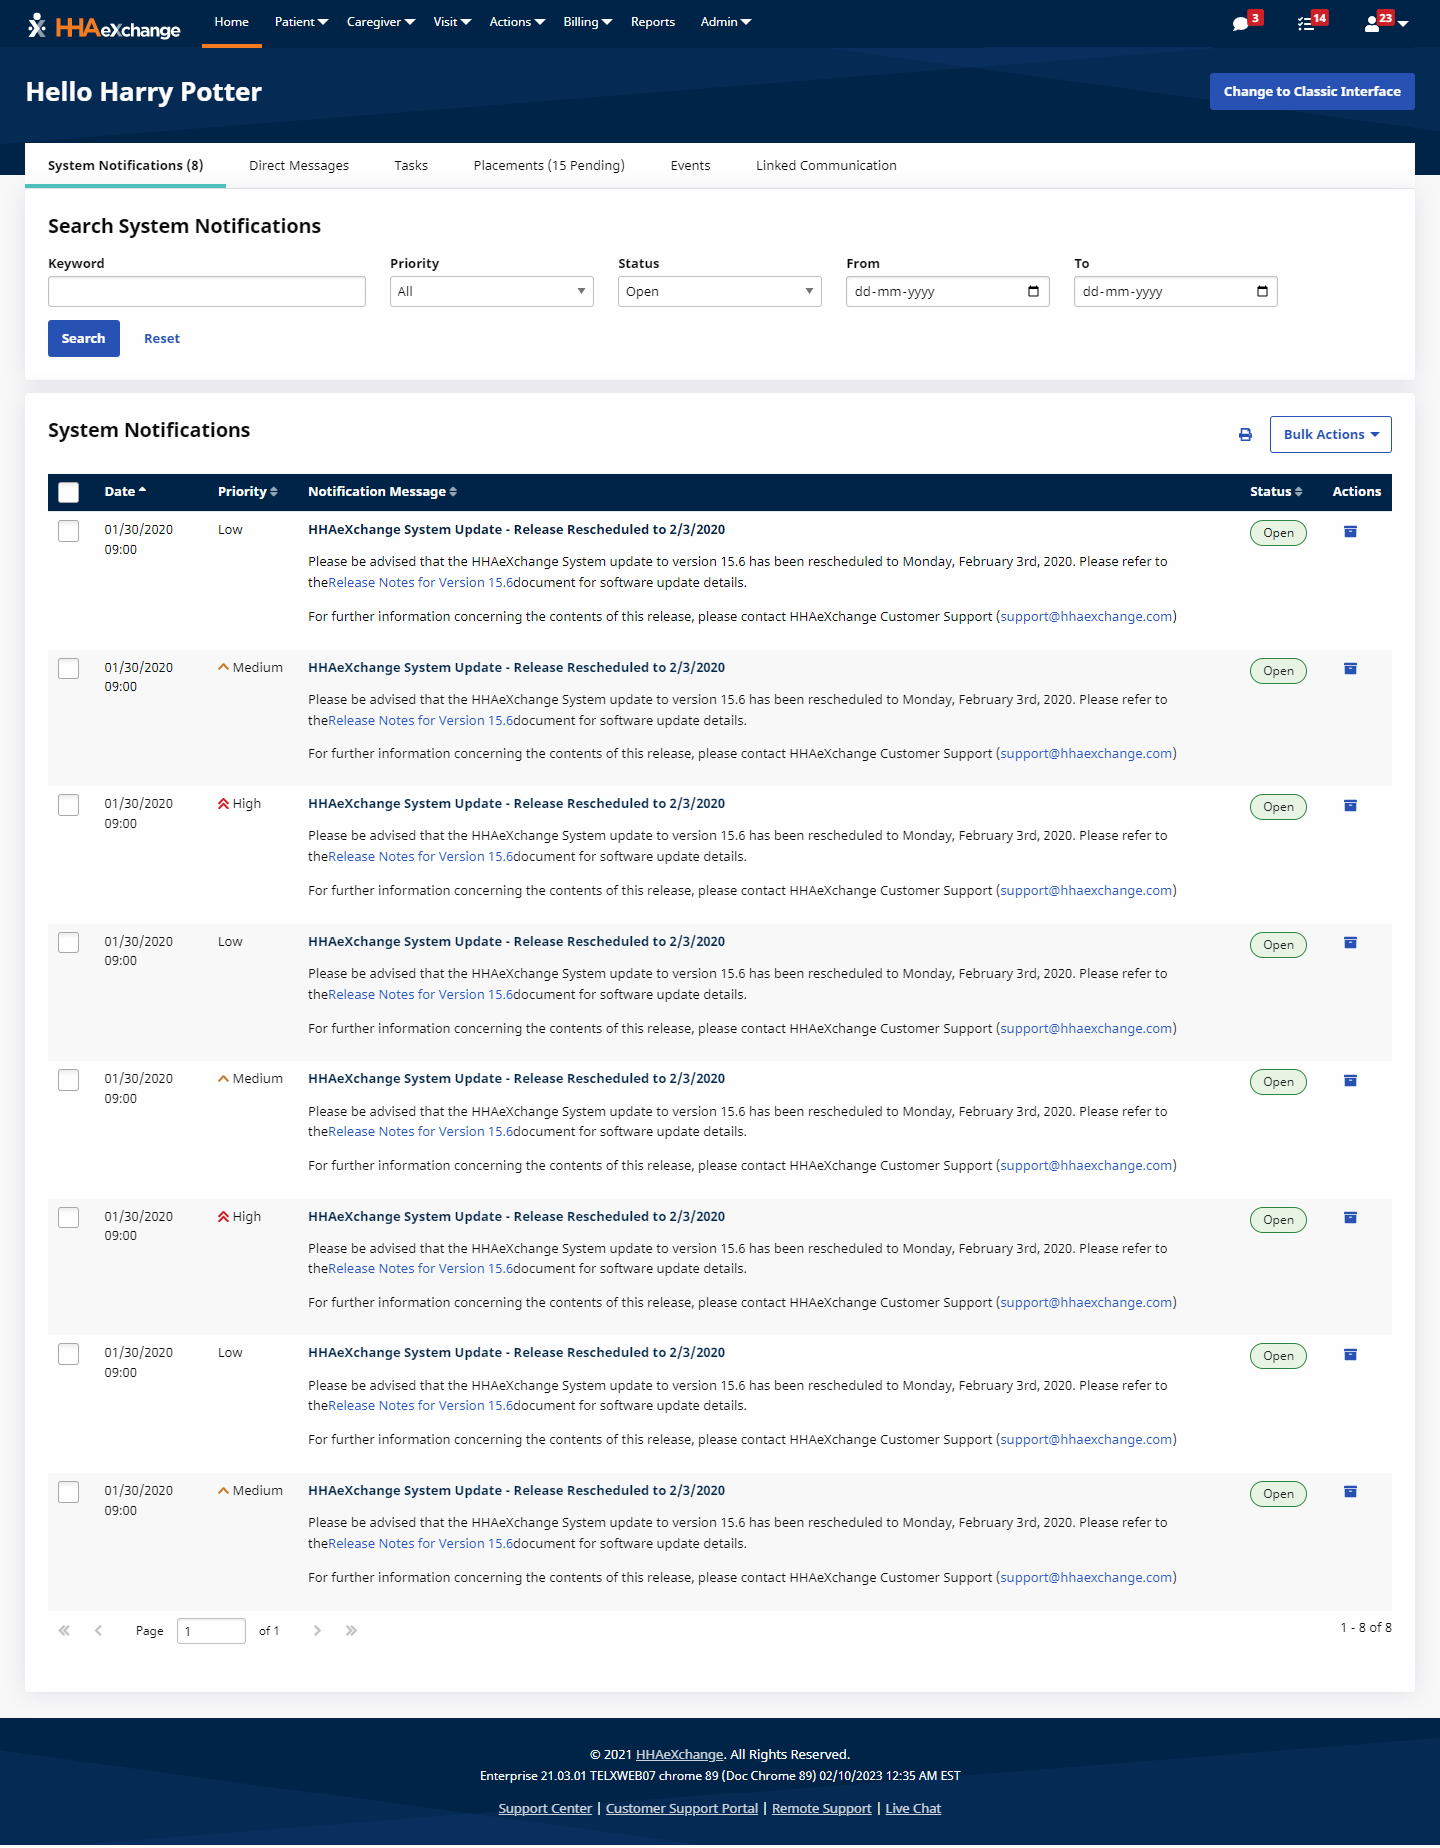This screenshot has height=1848, width=1440.
Task: Open the Customer Support Portal link
Action: 682,1808
